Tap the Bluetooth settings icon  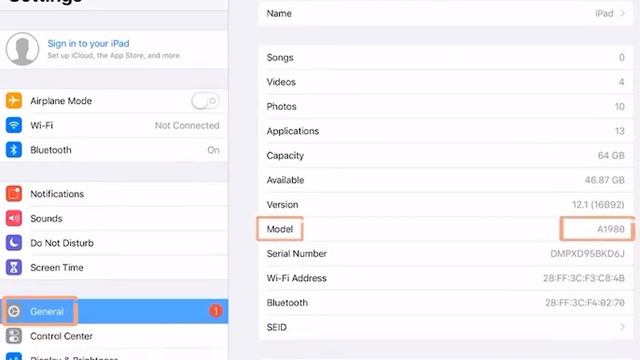click(14, 150)
